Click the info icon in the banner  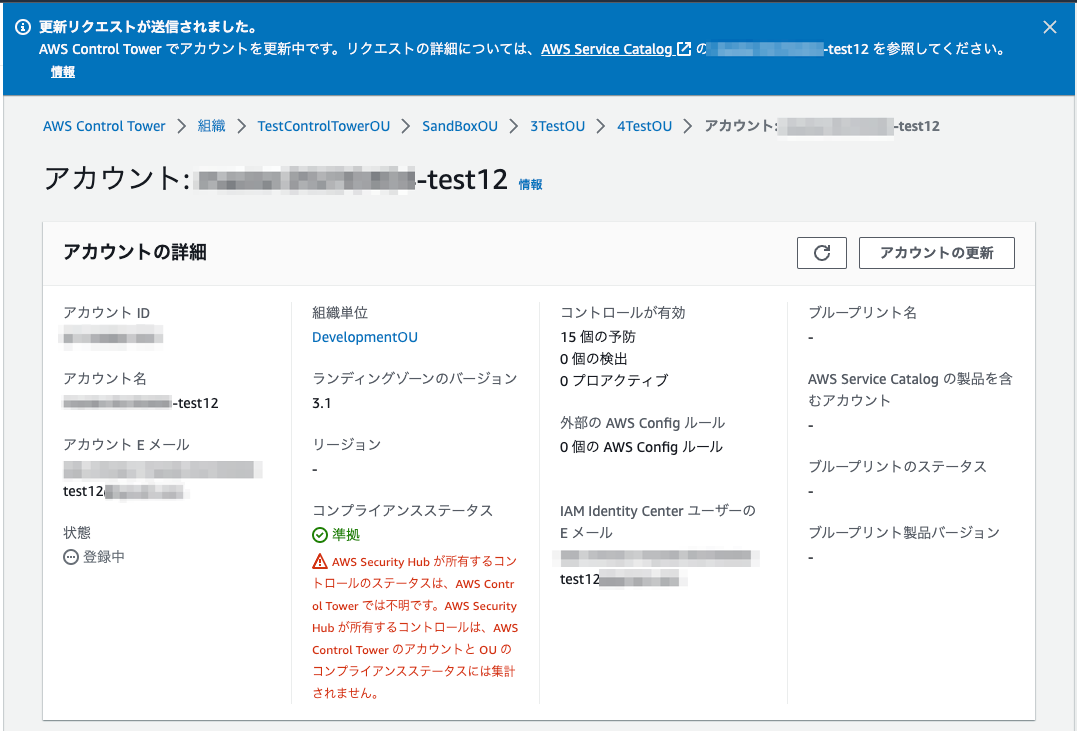point(23,27)
